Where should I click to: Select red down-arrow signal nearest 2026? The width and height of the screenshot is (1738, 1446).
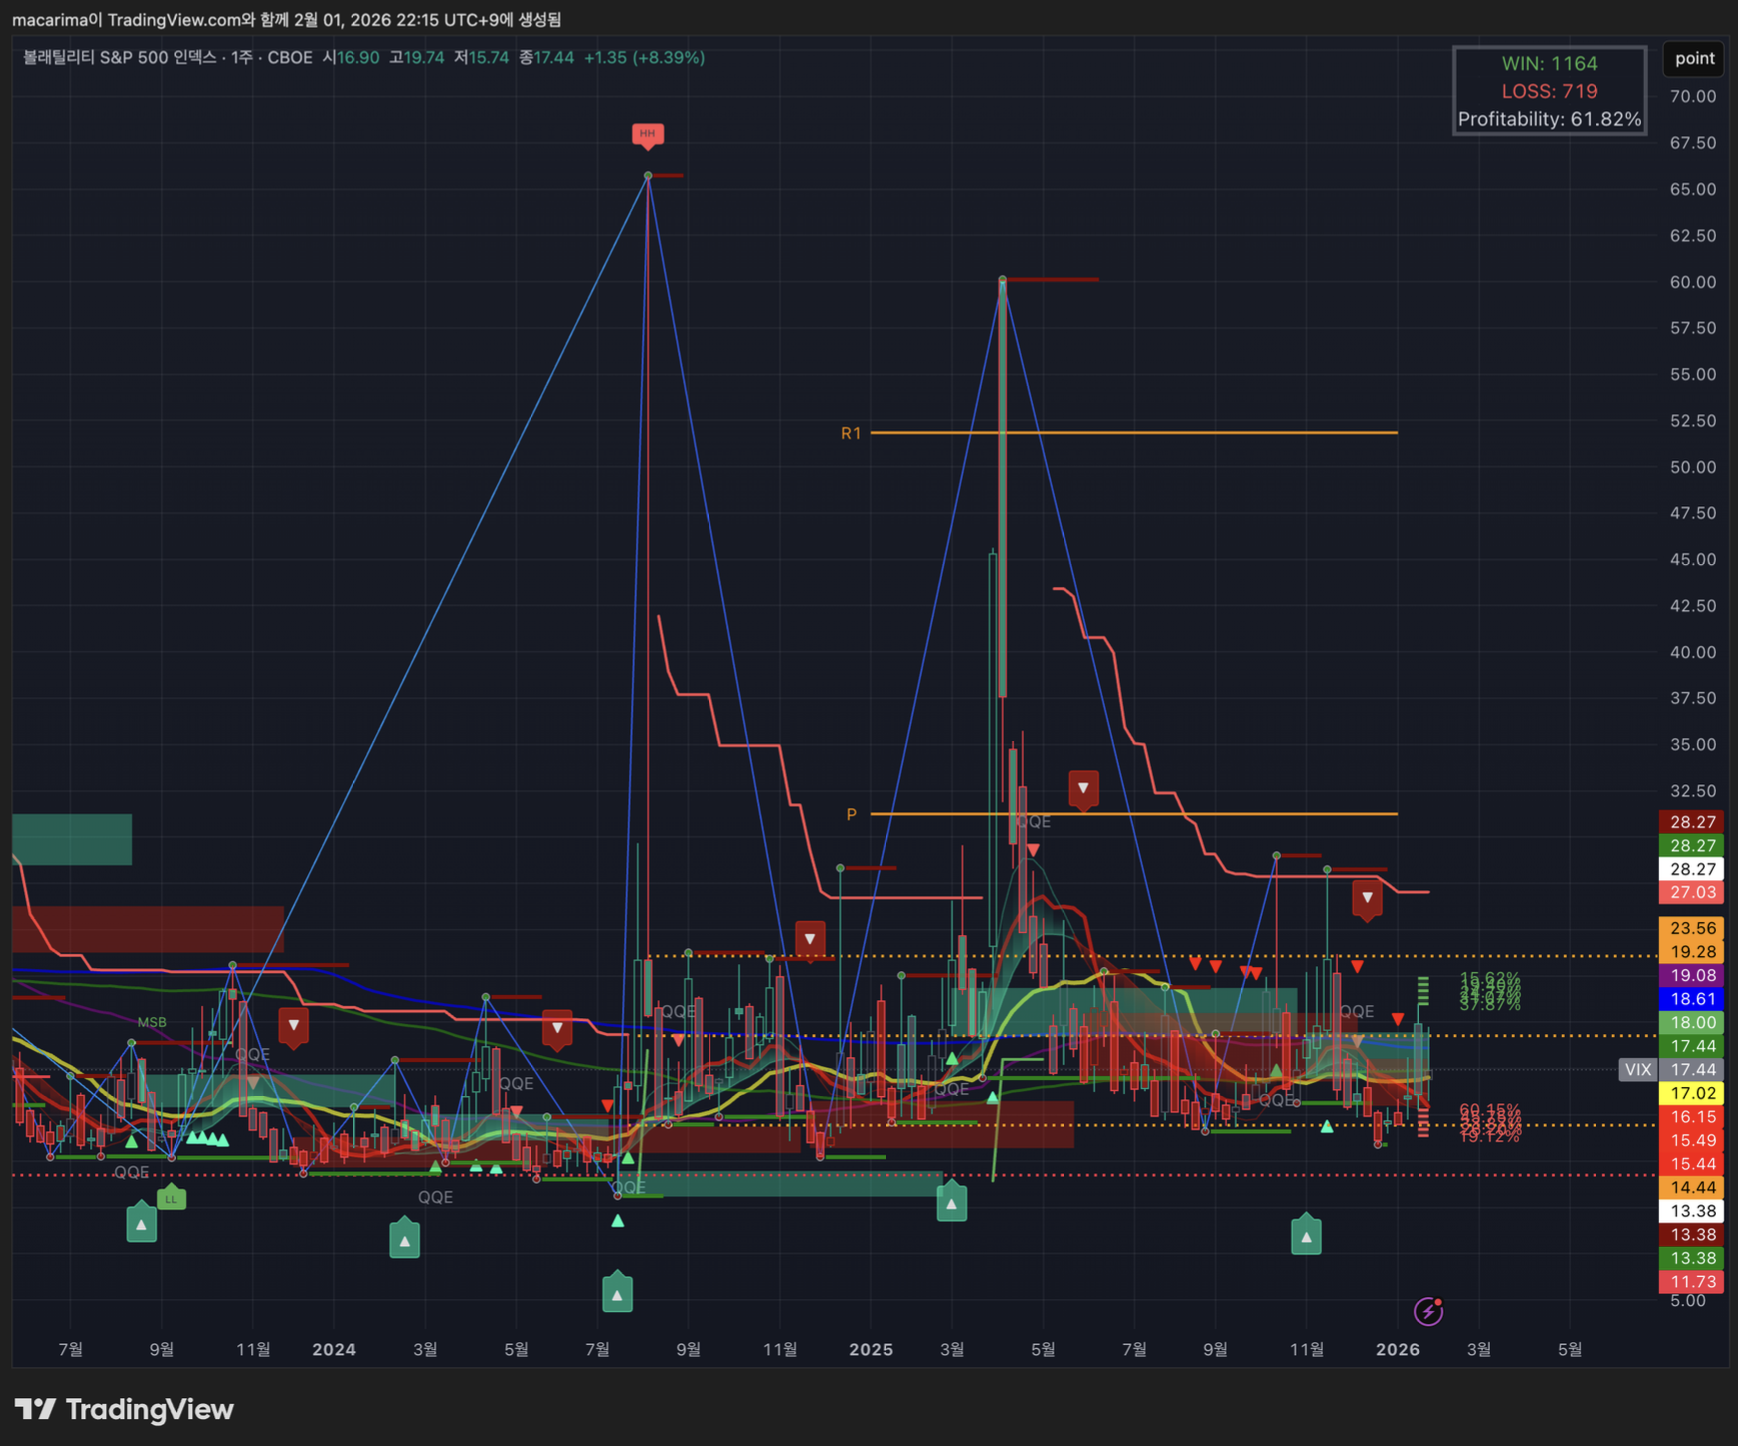pos(1367,898)
